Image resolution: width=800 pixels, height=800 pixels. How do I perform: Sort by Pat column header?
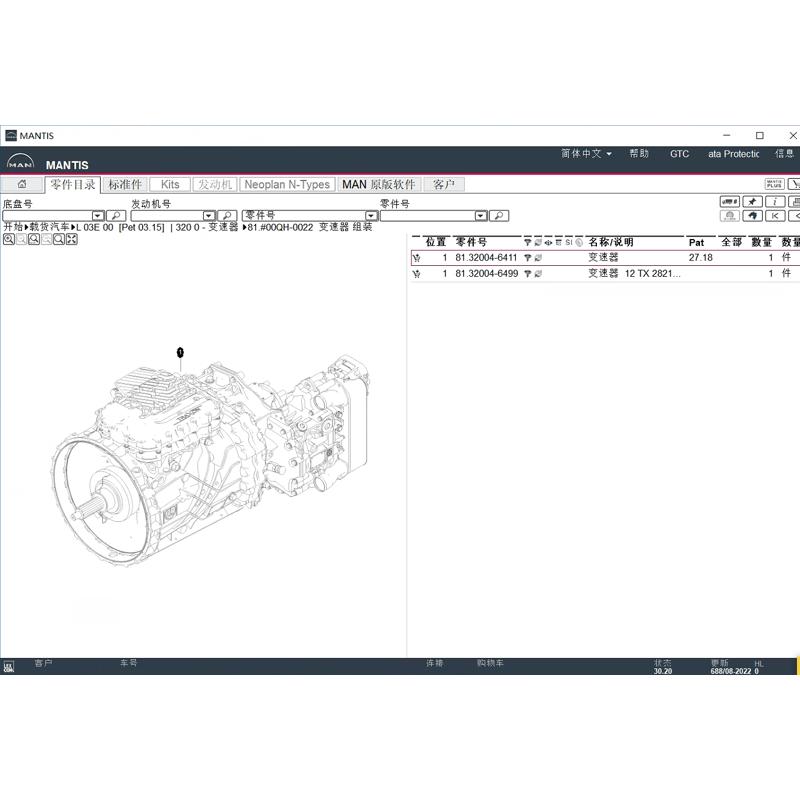point(696,242)
